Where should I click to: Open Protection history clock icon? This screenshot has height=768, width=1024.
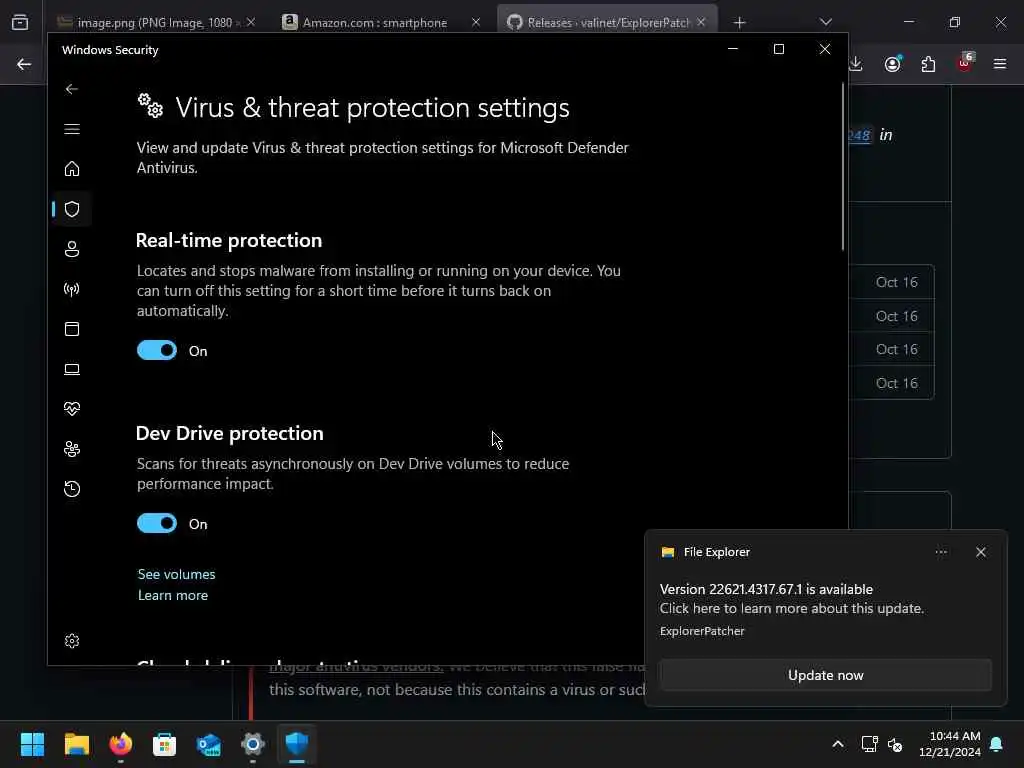coord(72,488)
